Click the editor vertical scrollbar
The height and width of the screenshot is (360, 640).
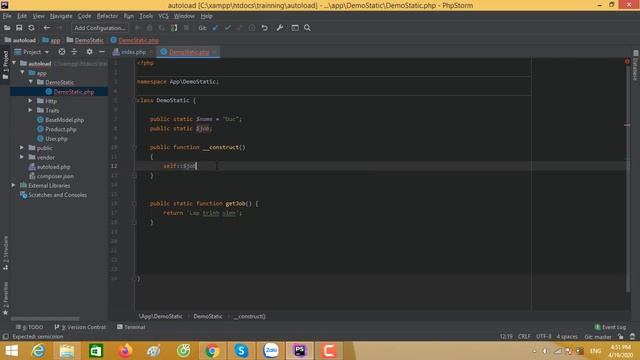point(627,178)
